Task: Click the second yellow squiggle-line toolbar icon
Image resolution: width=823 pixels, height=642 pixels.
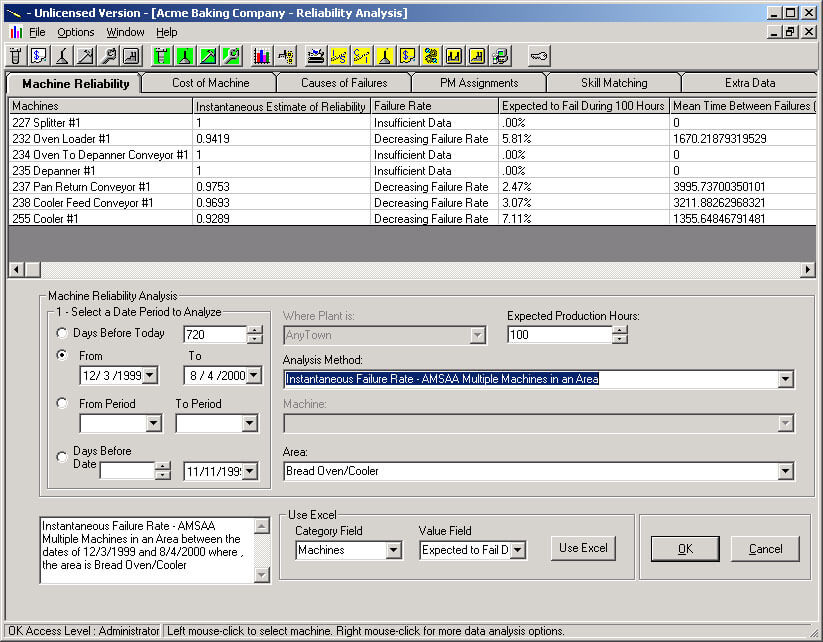Action: pos(362,56)
